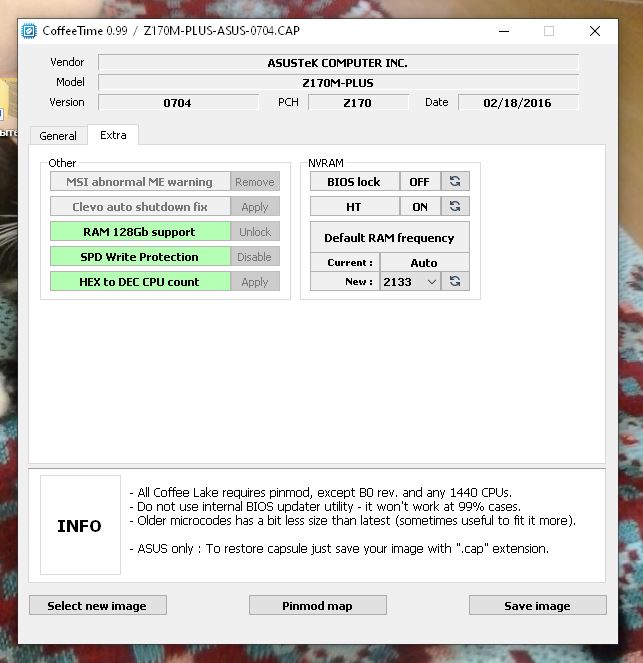643x663 pixels.
Task: Click the INFO box
Action: pos(80,525)
